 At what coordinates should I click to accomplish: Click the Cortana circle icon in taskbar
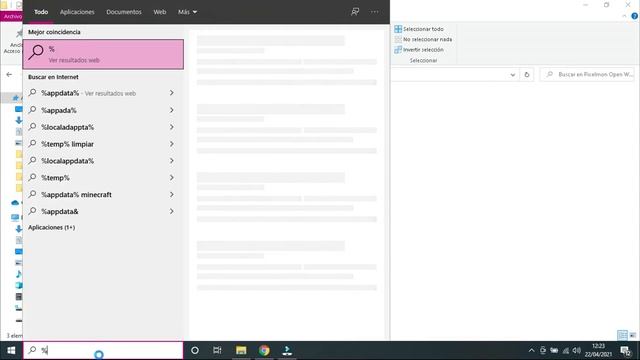coord(195,350)
